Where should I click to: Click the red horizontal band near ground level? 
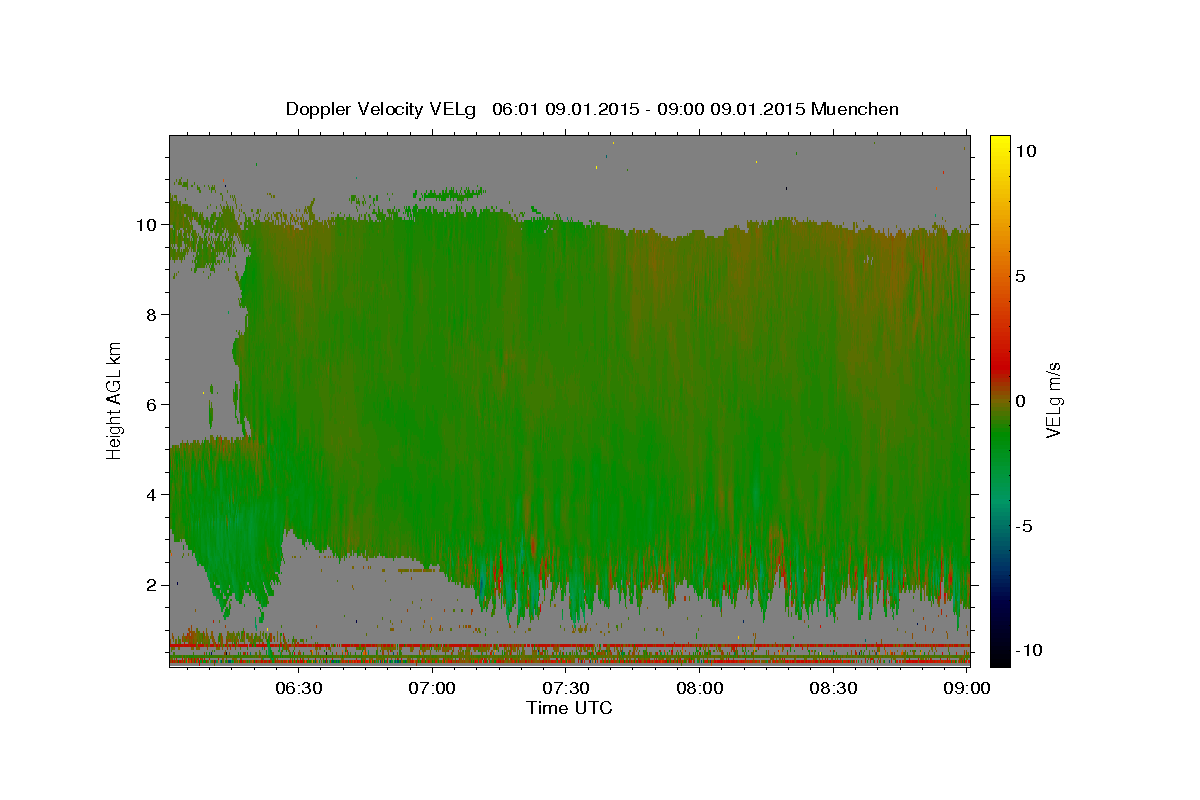[x=569, y=646]
